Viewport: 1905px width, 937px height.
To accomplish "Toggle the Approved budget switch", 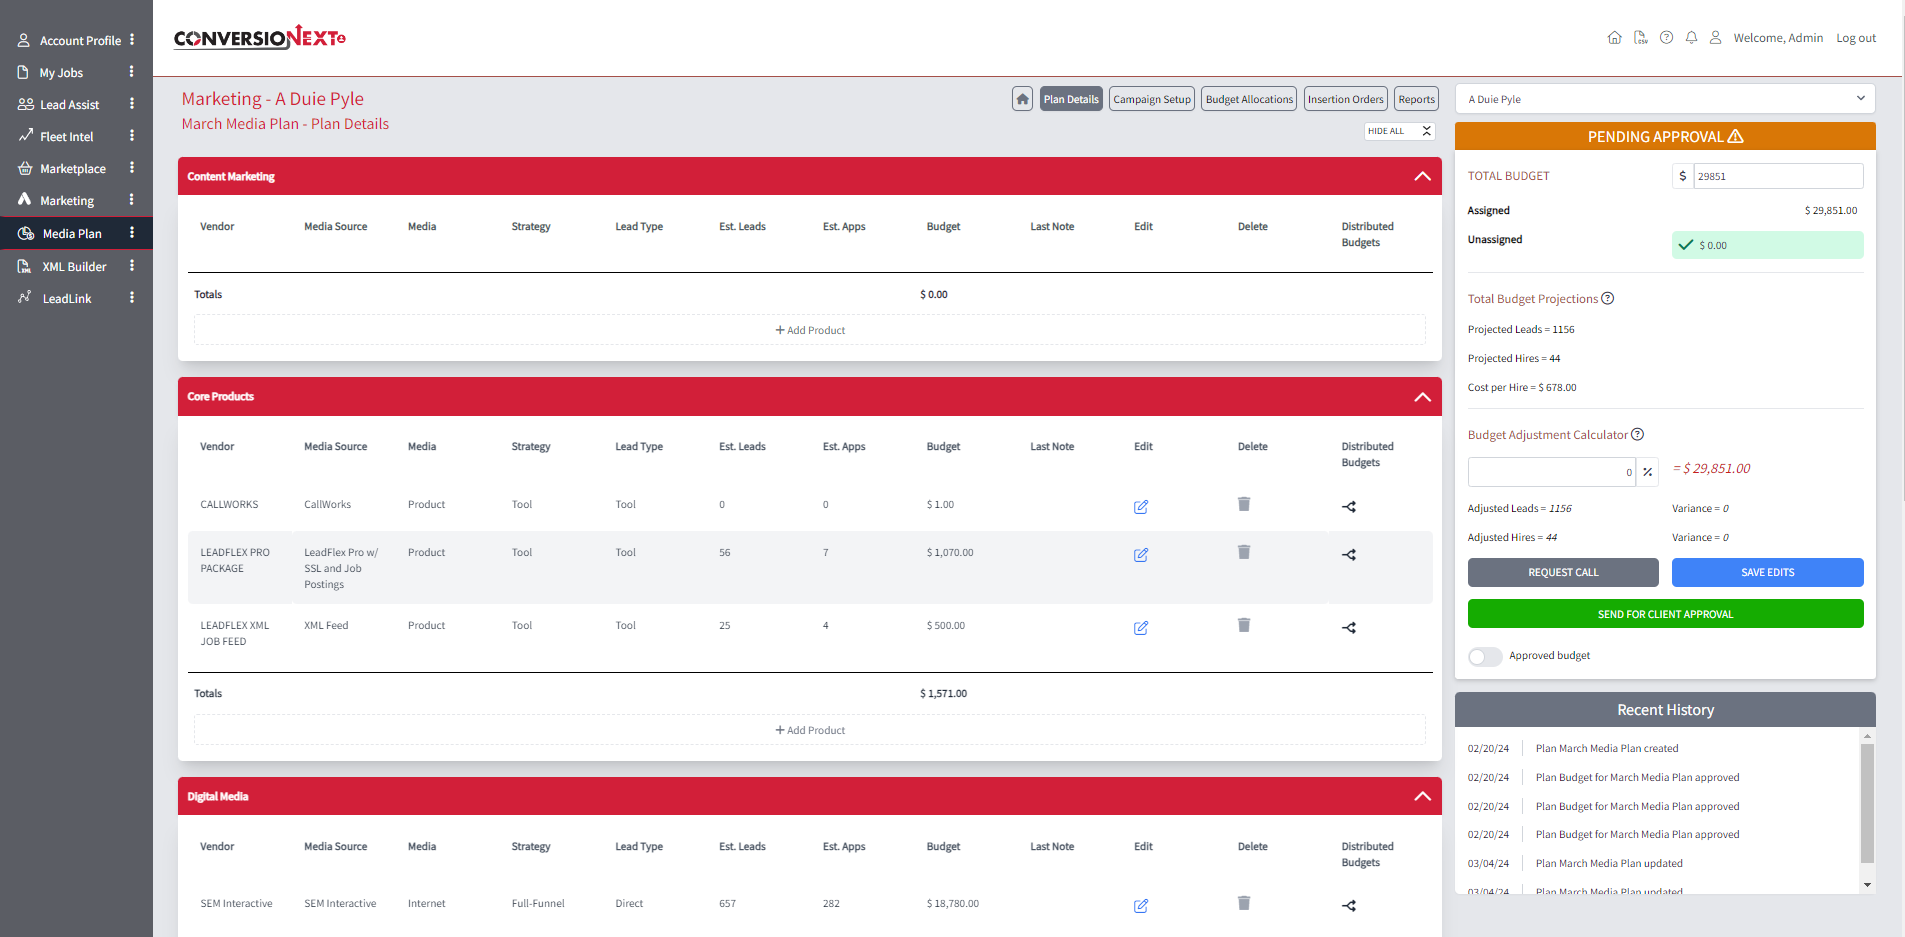I will pos(1485,656).
